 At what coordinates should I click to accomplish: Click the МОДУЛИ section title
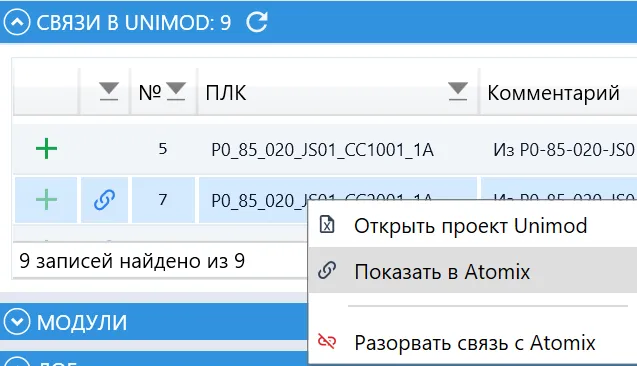82,323
